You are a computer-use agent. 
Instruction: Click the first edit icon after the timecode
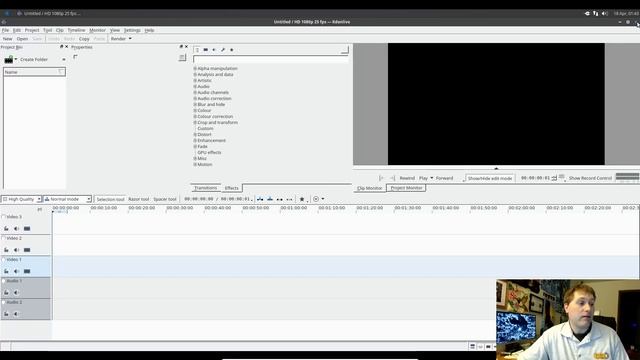(x=260, y=199)
